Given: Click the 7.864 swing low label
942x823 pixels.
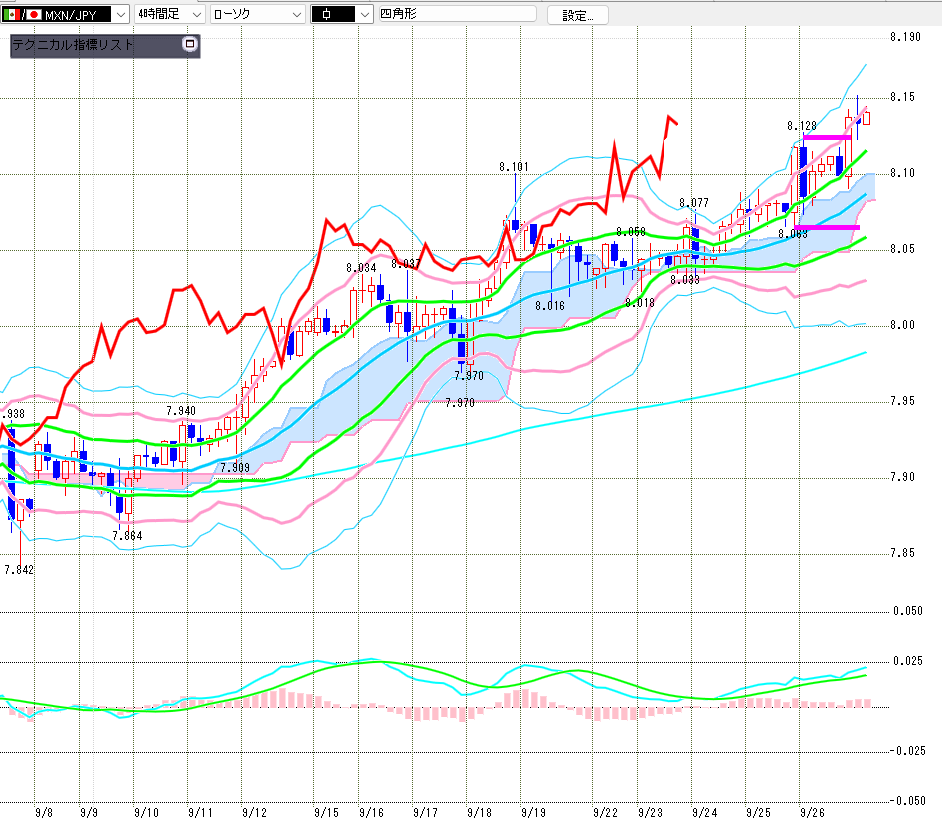Looking at the screenshot, I should pos(127,536).
